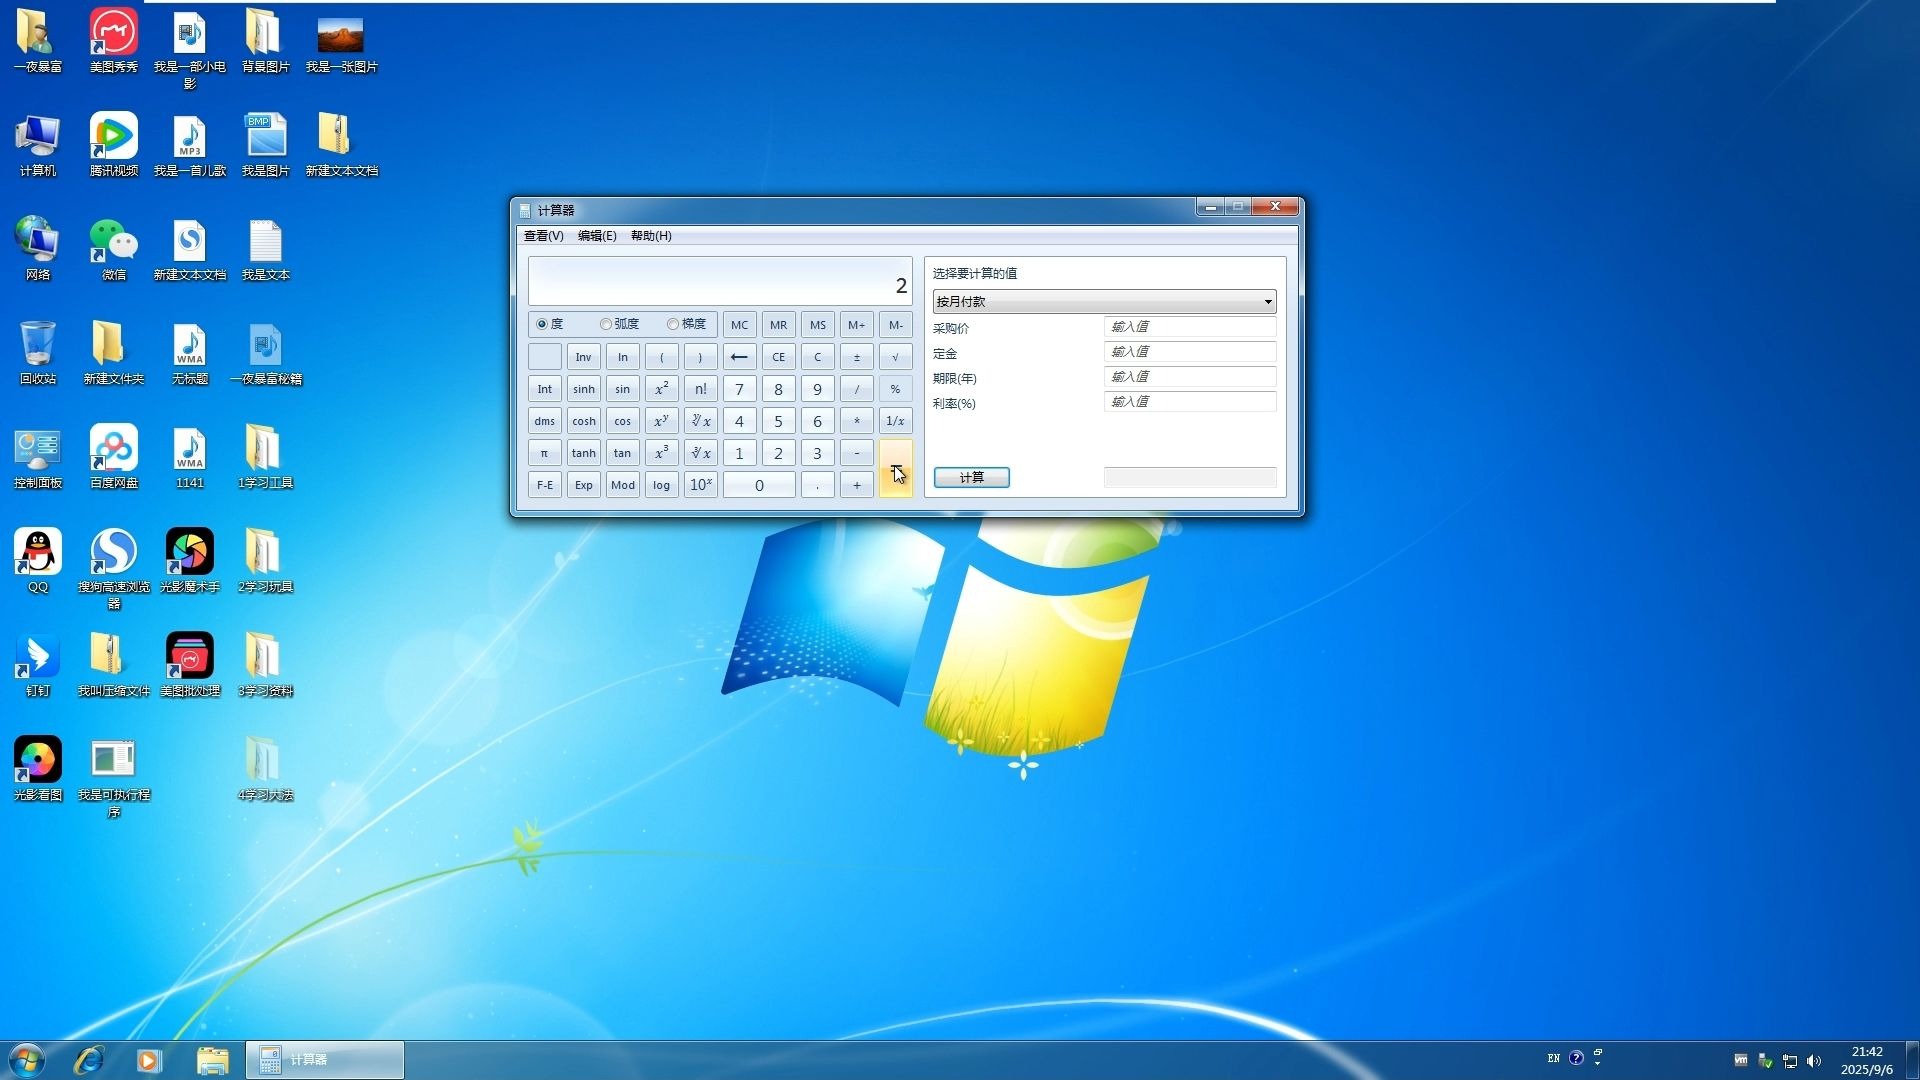Viewport: 1920px width, 1080px height.
Task: Click the volume speaker tray icon
Action: [x=1814, y=1060]
